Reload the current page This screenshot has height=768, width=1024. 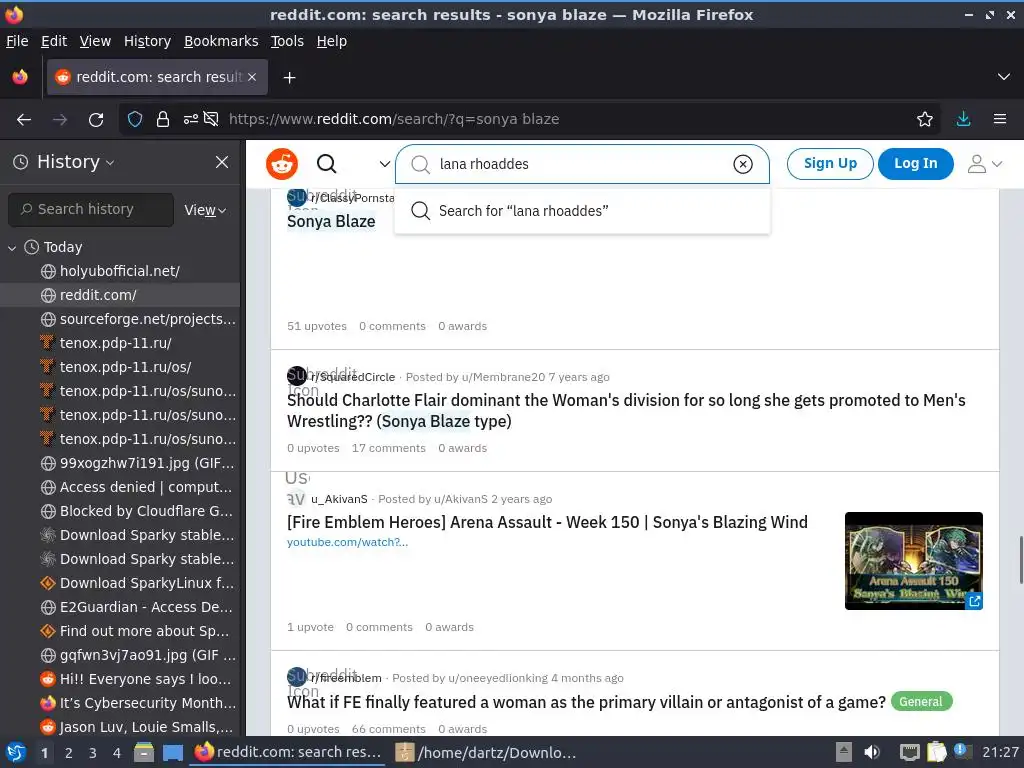point(96,120)
